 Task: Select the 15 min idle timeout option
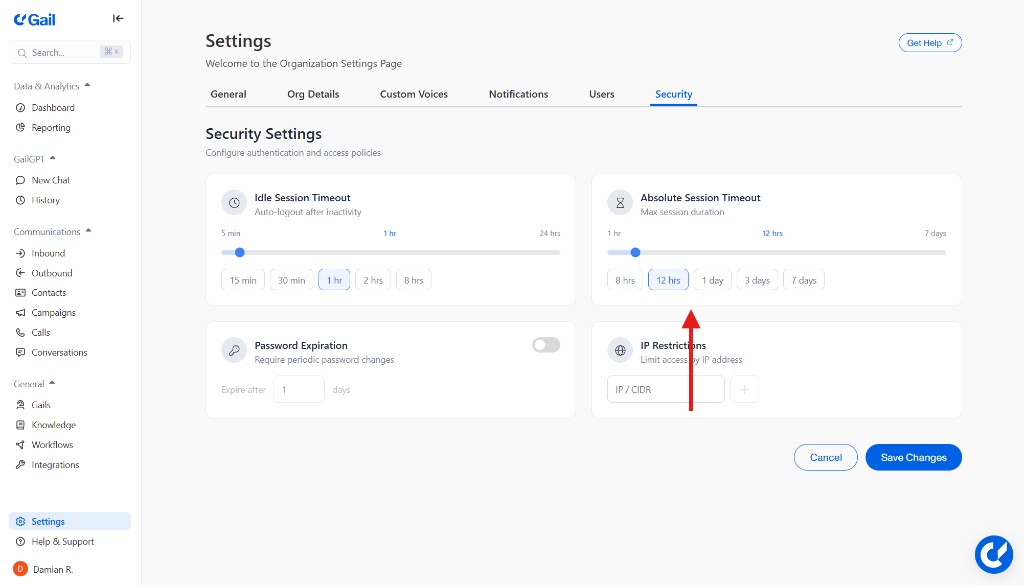[243, 281]
